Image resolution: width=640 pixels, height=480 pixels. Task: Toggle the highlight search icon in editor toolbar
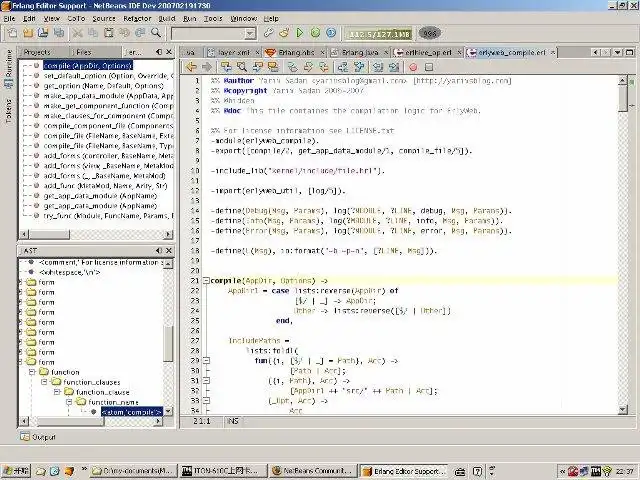click(x=273, y=67)
